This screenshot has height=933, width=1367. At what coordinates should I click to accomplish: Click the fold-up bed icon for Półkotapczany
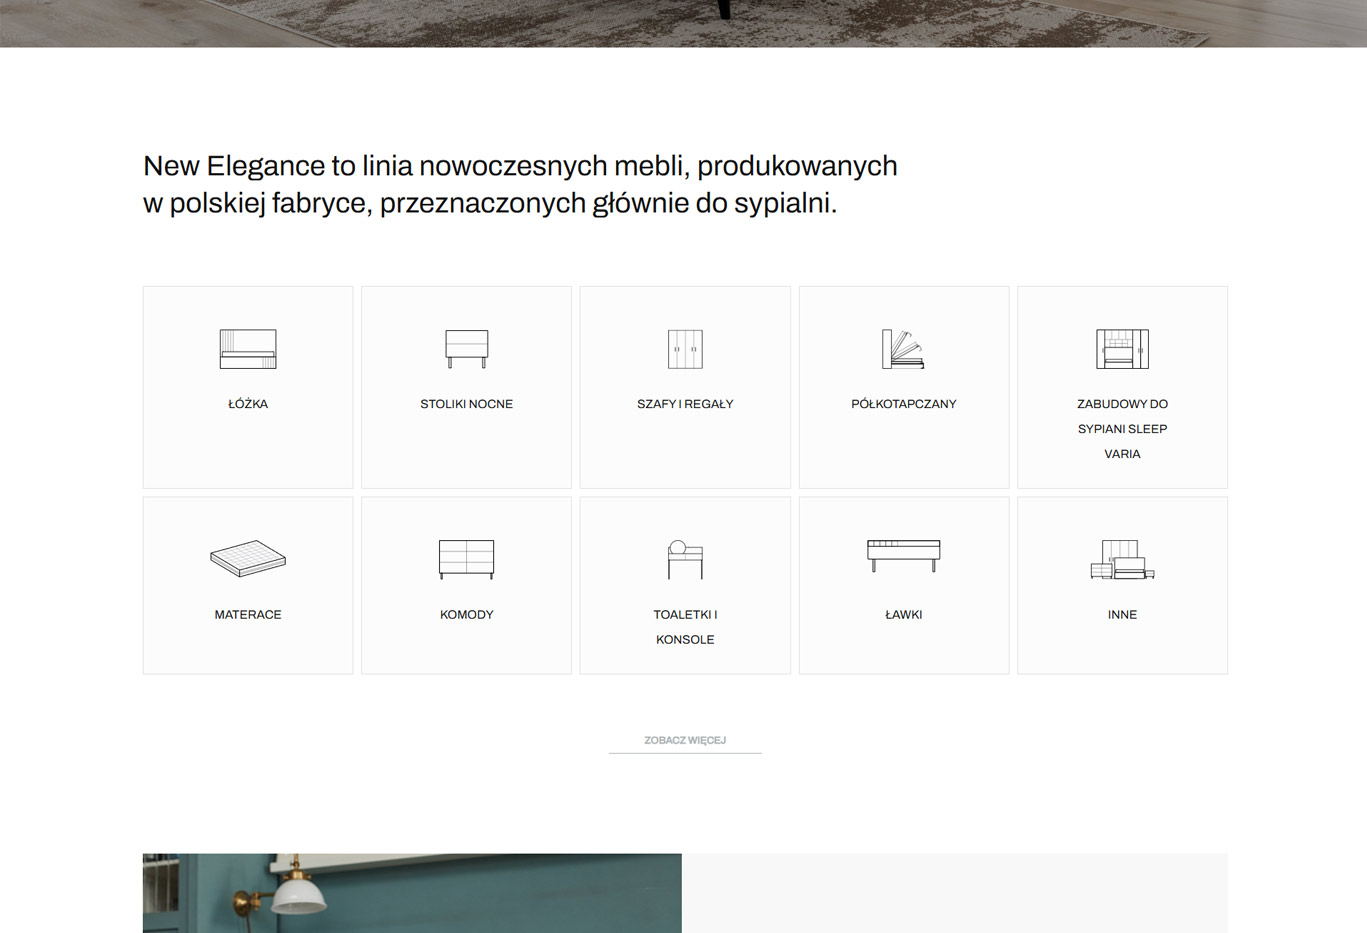[903, 349]
